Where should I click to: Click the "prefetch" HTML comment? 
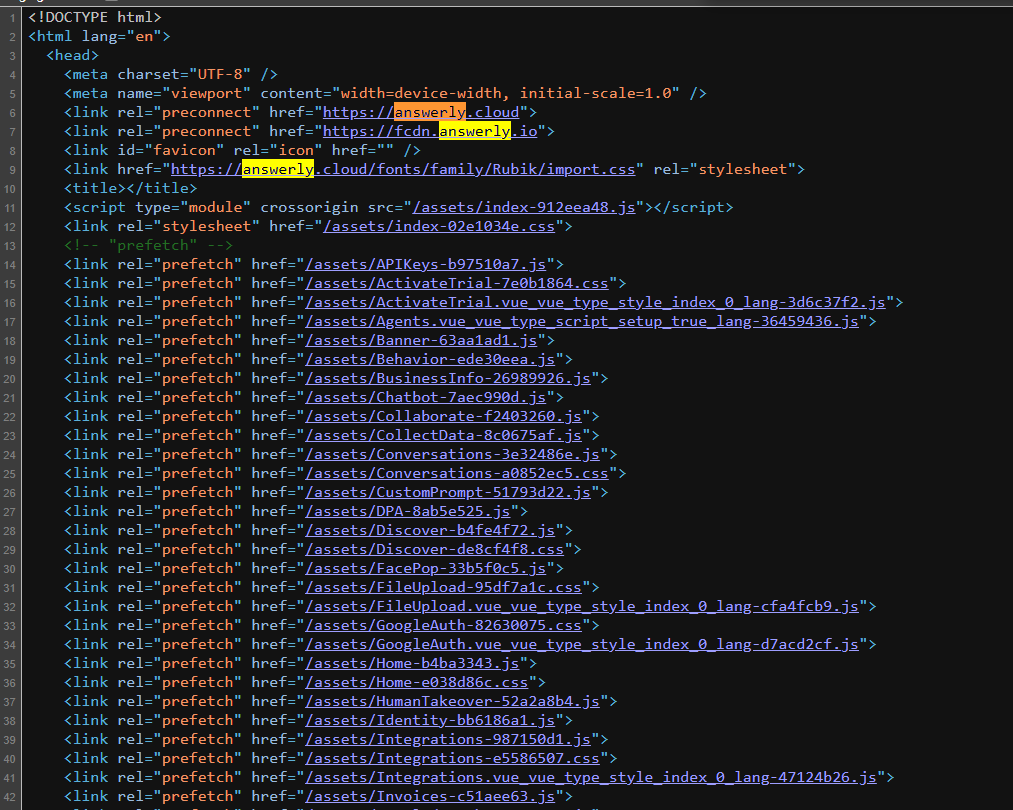point(148,245)
